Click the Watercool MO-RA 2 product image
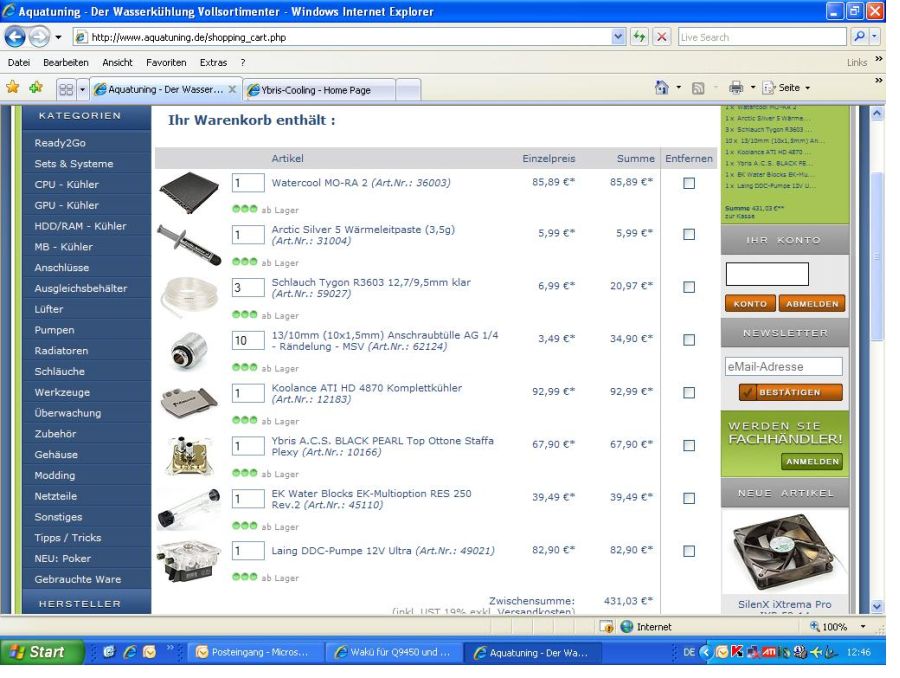Image resolution: width=900 pixels, height=678 pixels. [189, 192]
